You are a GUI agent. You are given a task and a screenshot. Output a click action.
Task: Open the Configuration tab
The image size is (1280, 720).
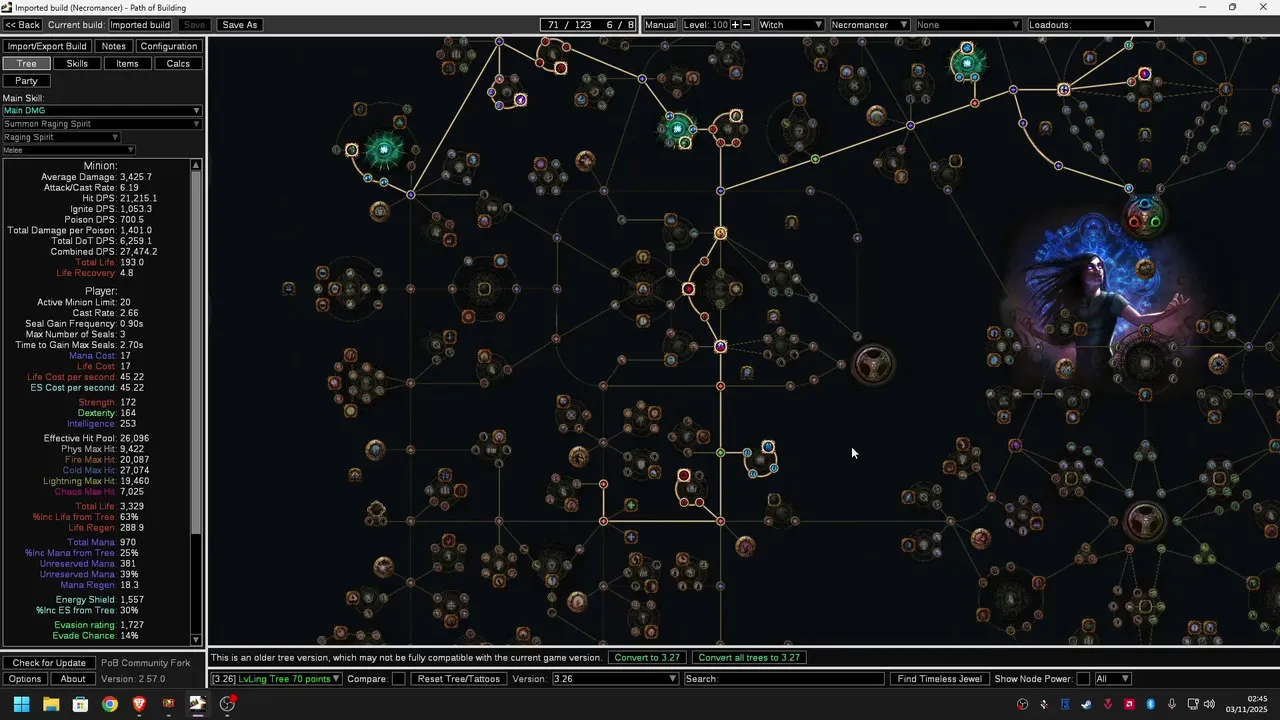[169, 46]
